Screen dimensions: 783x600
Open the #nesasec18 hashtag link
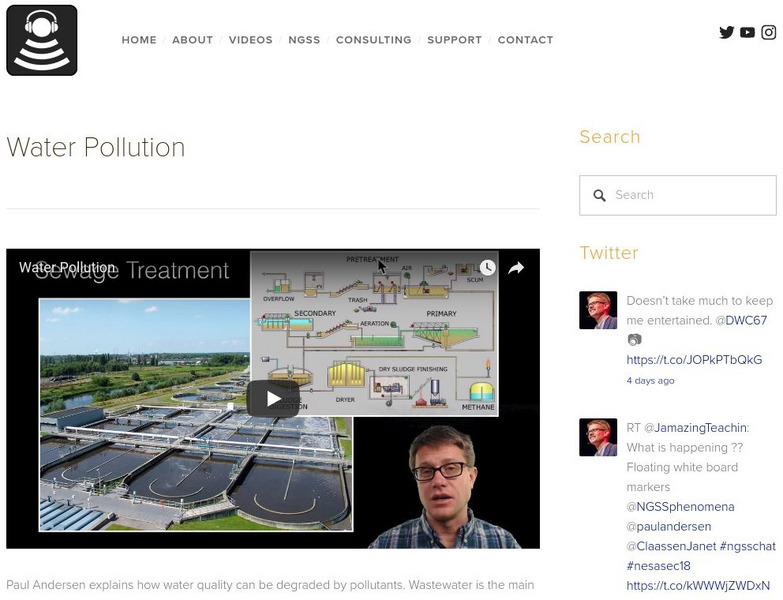click(658, 566)
